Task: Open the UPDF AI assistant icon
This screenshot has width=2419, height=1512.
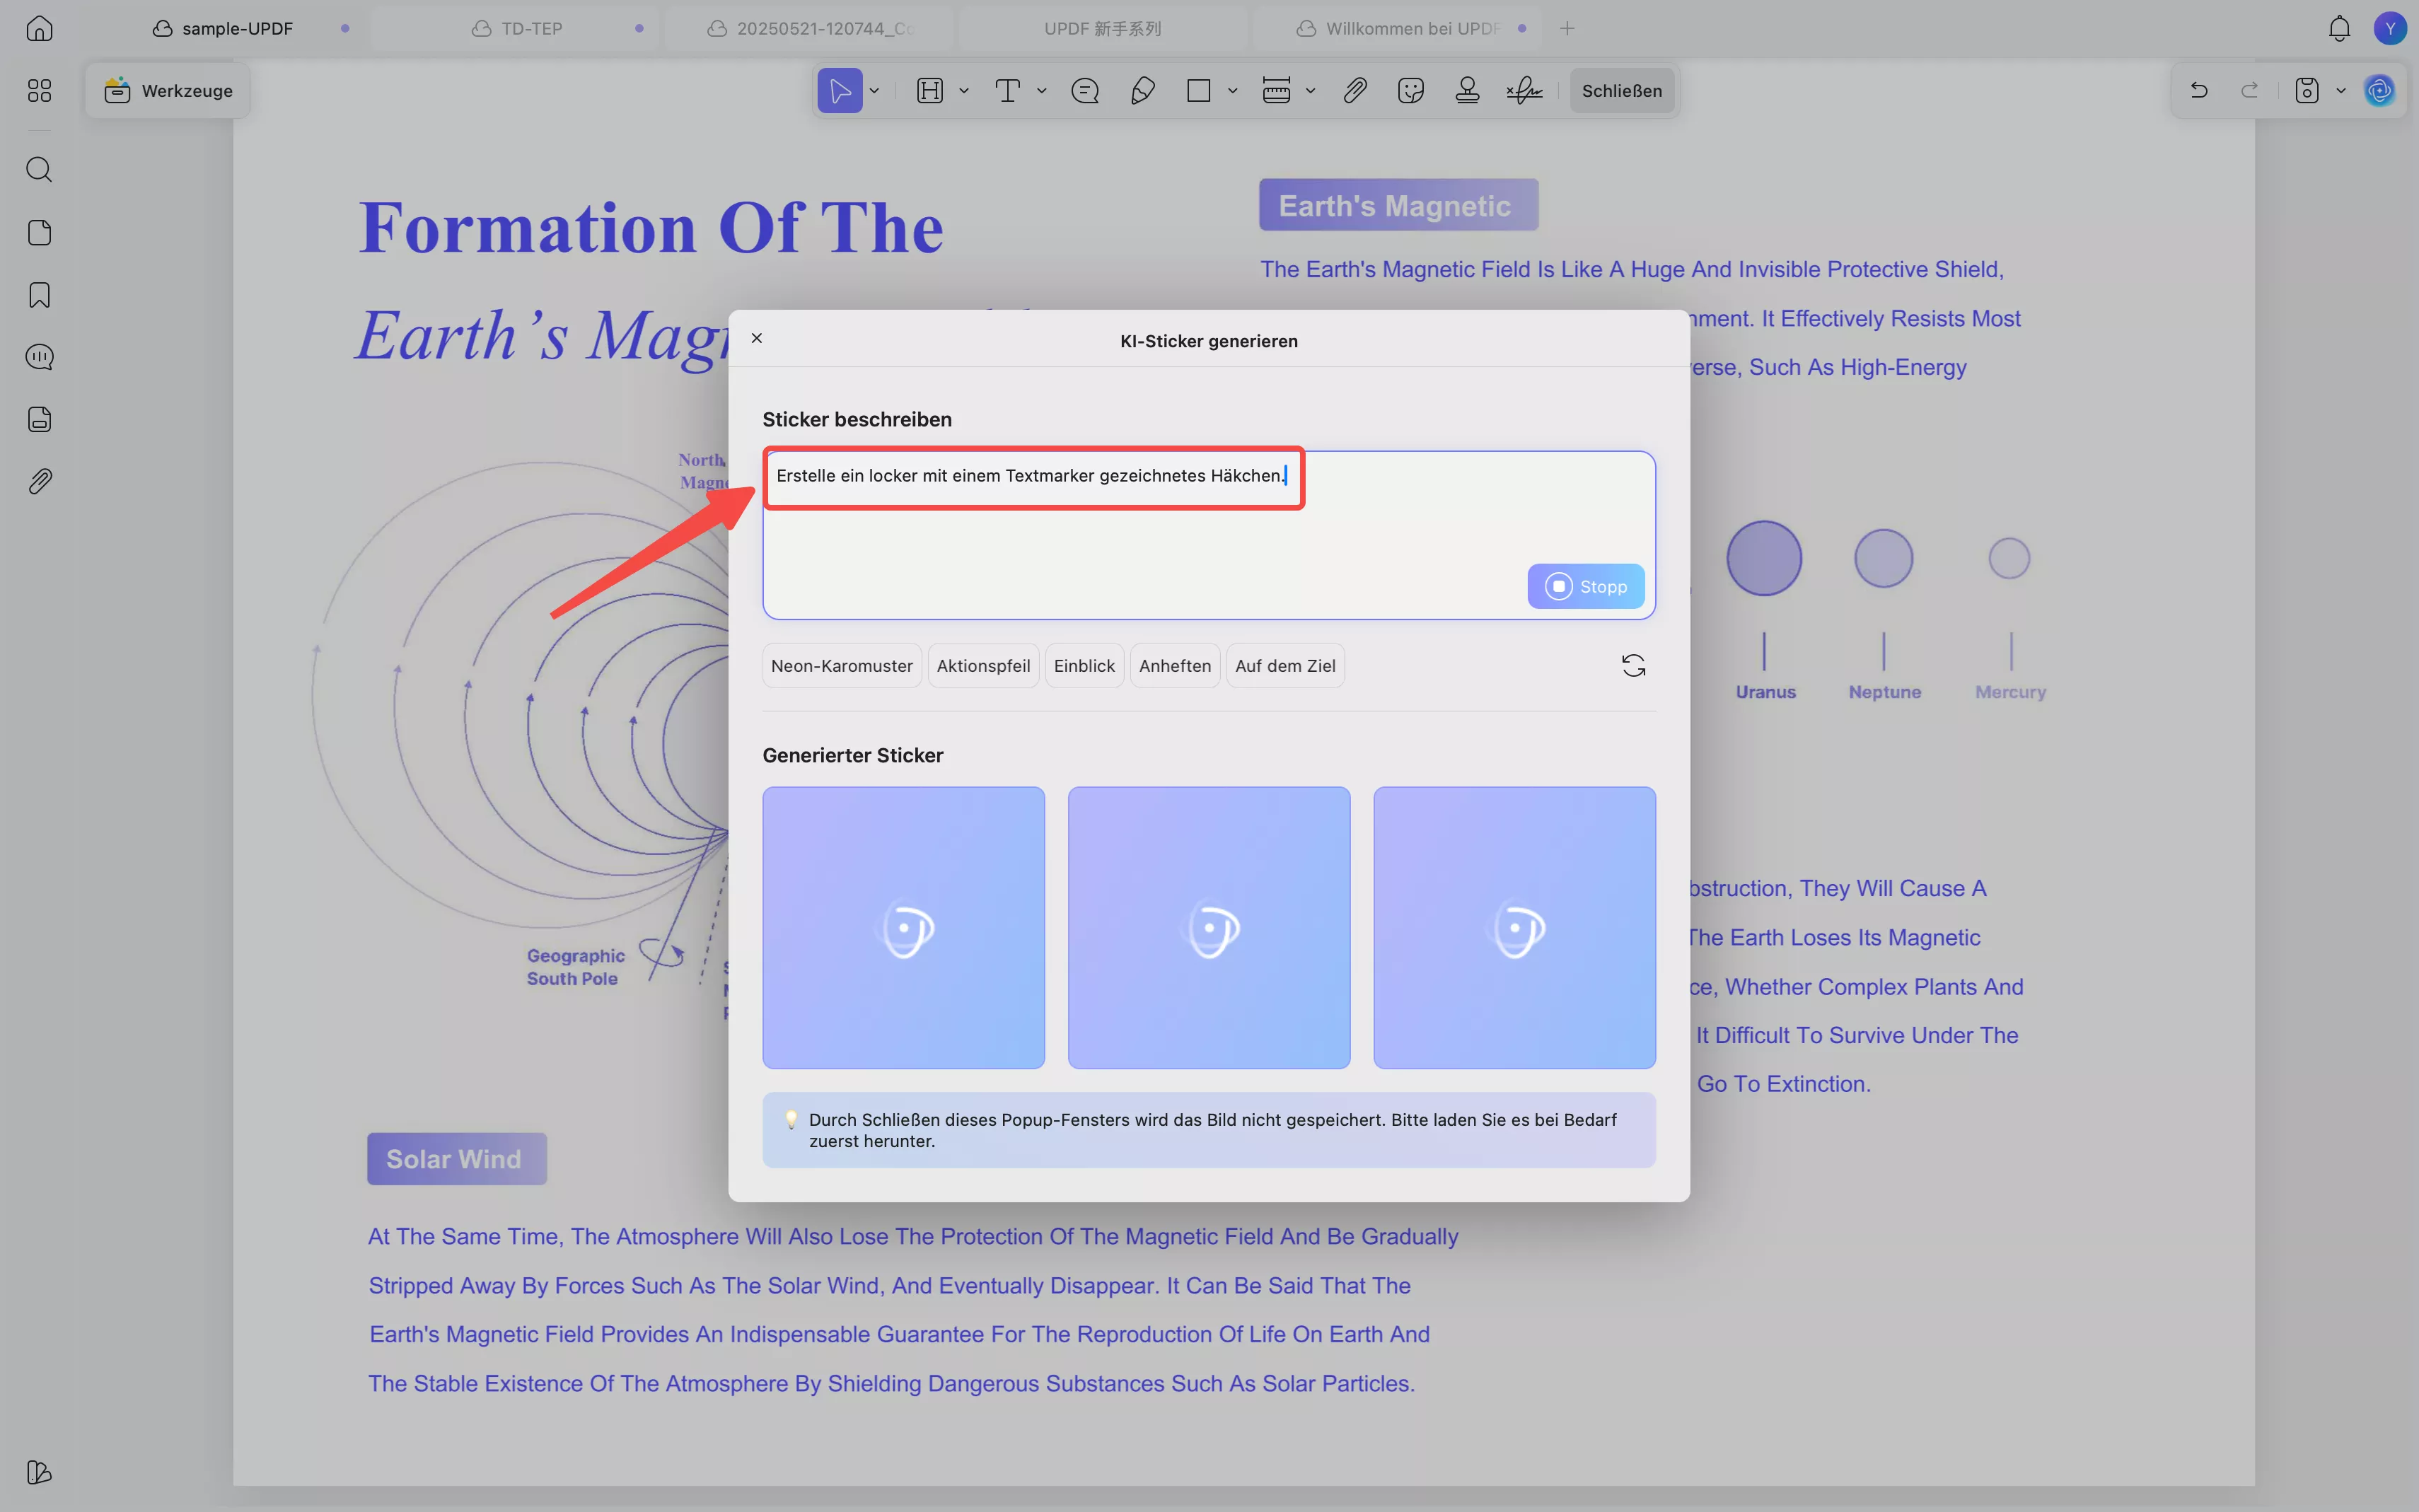Action: click(2379, 91)
